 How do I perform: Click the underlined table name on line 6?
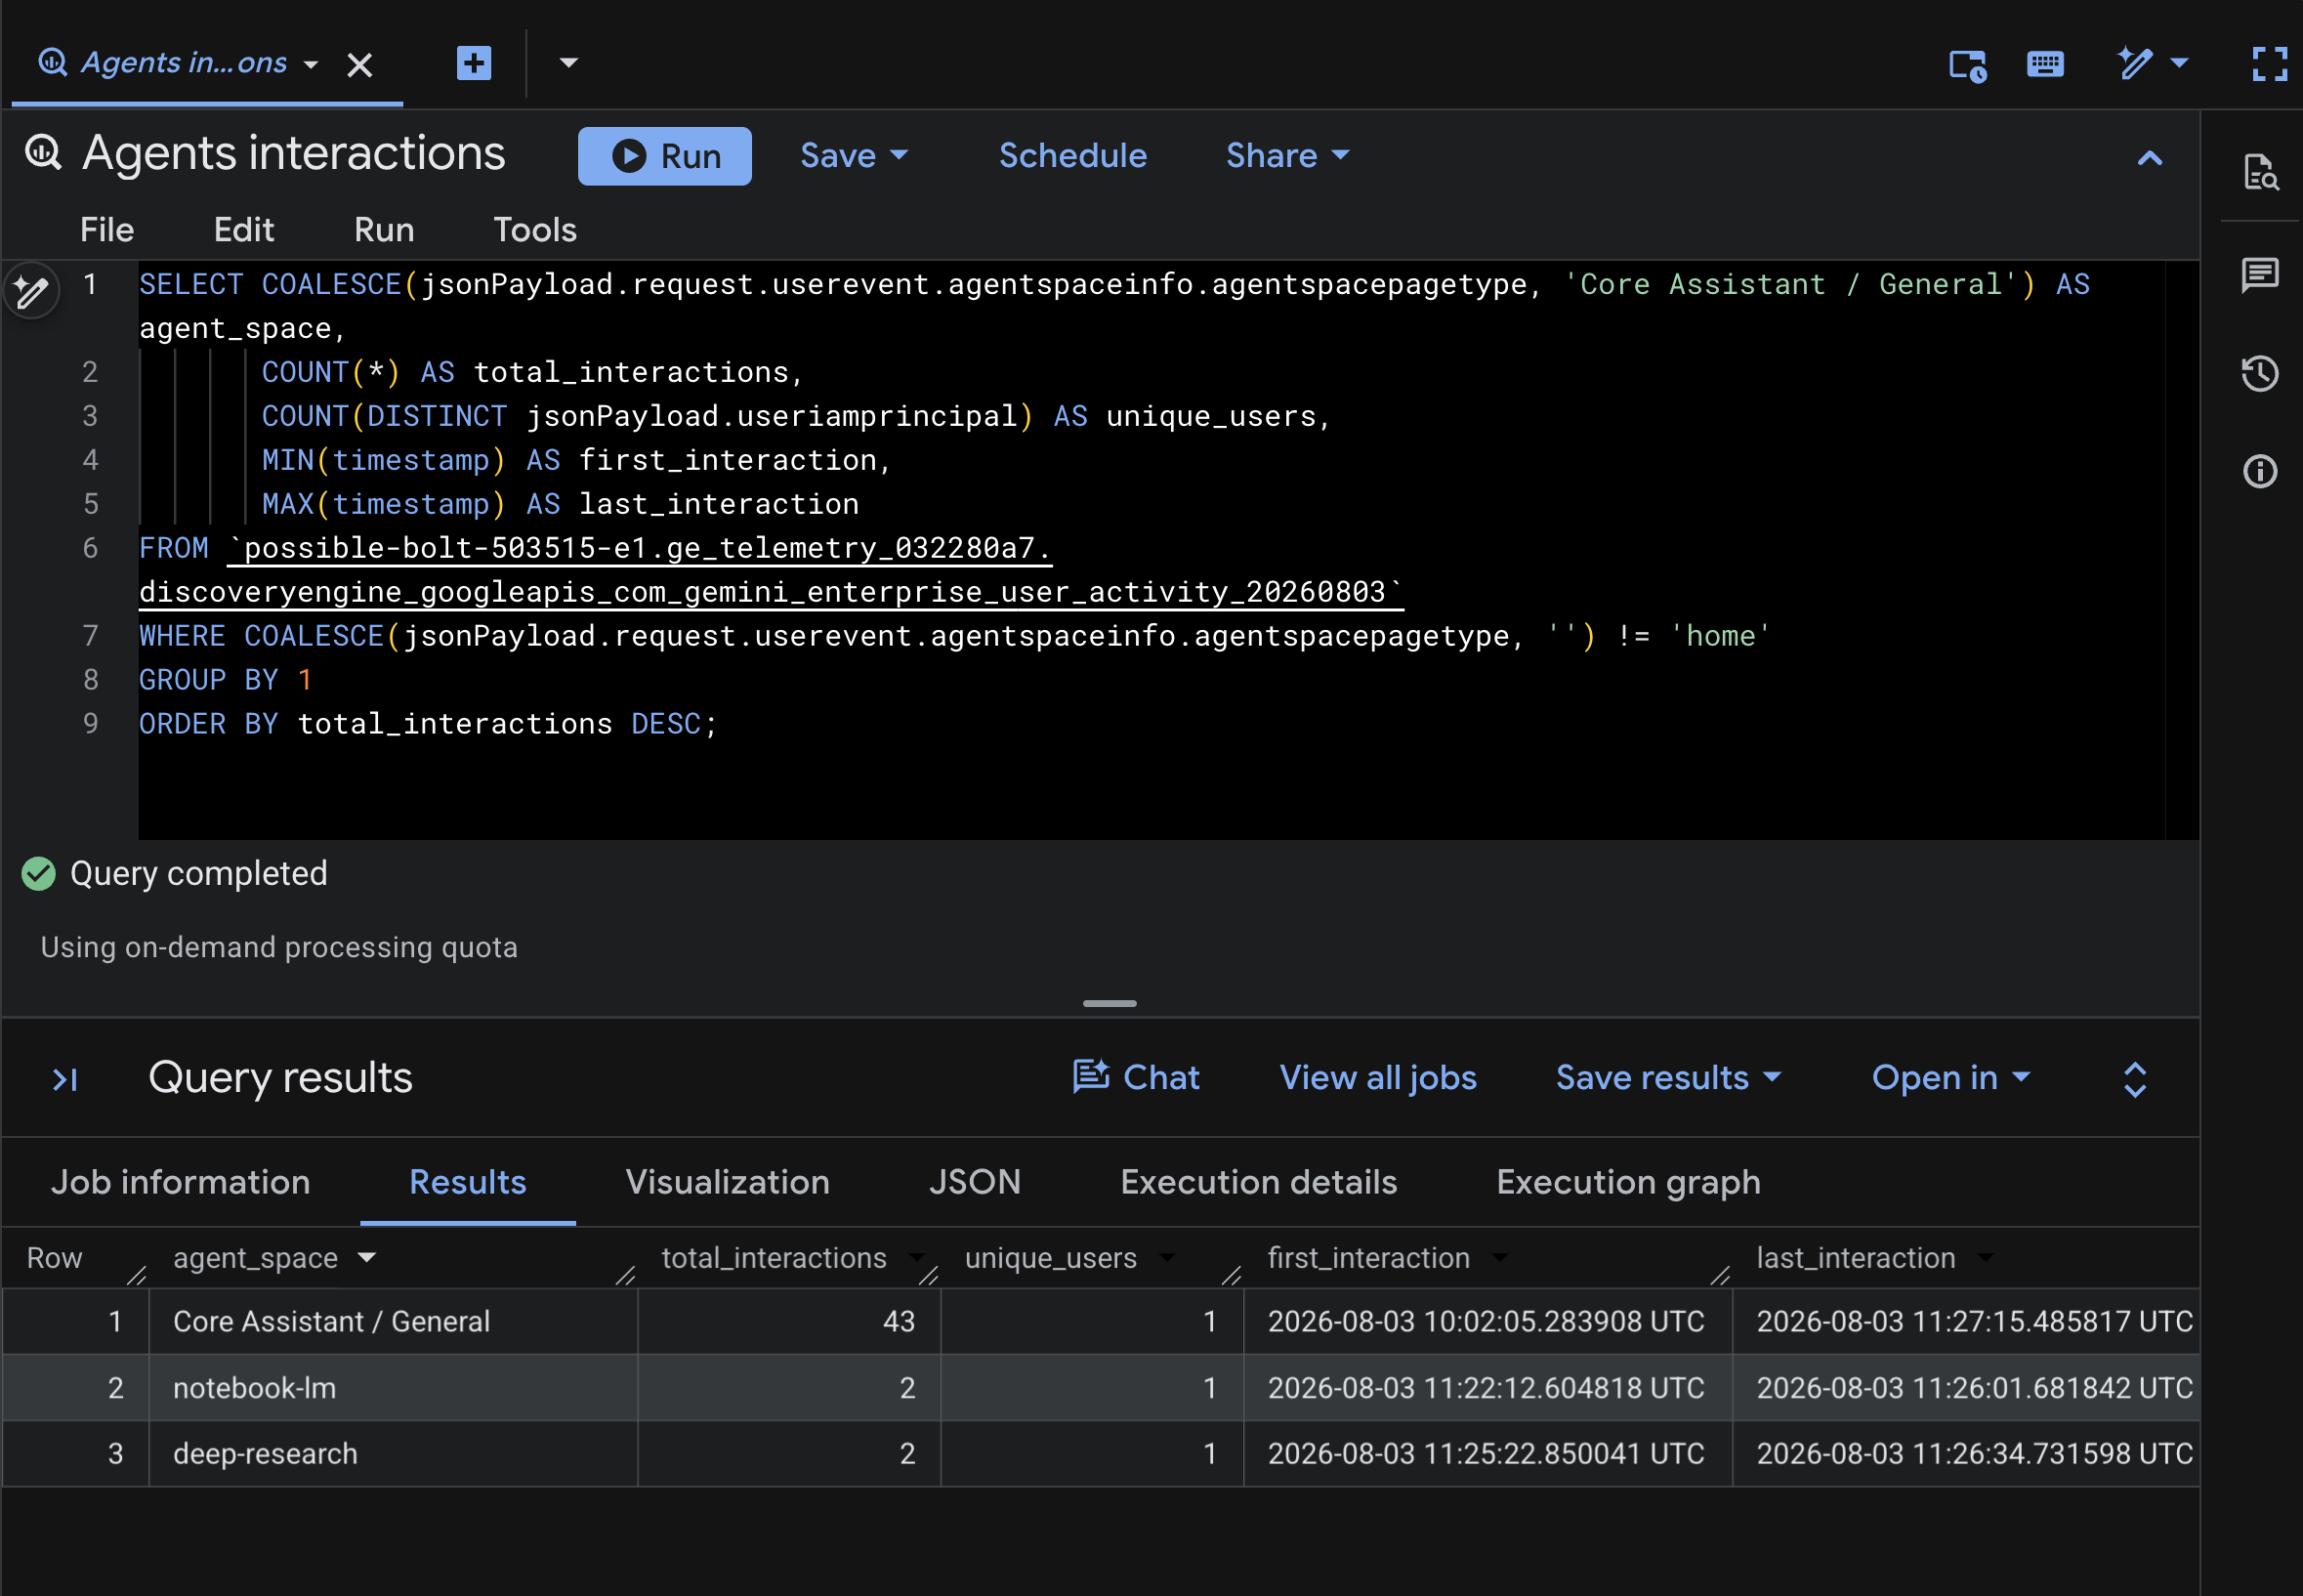click(x=770, y=570)
